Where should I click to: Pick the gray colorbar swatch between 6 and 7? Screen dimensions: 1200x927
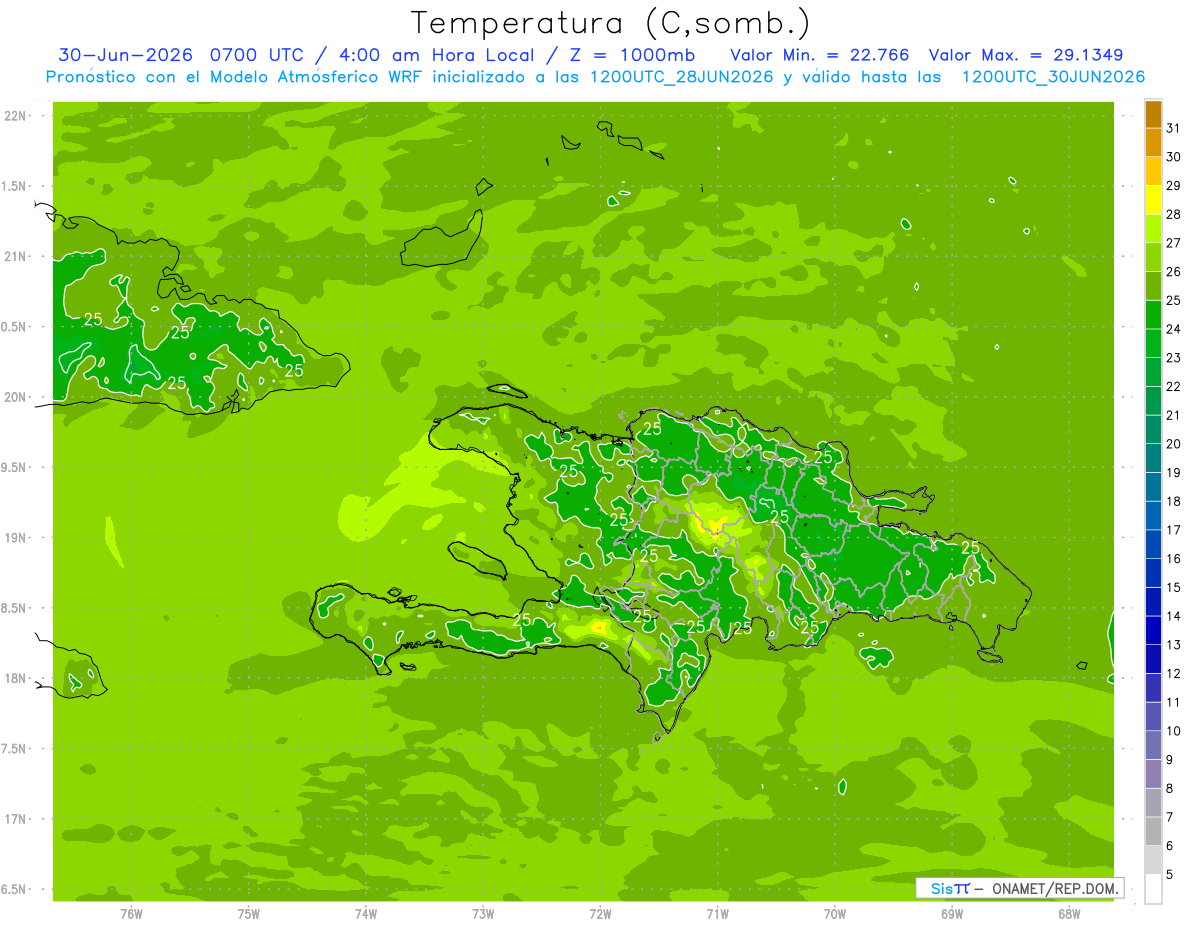click(1153, 831)
